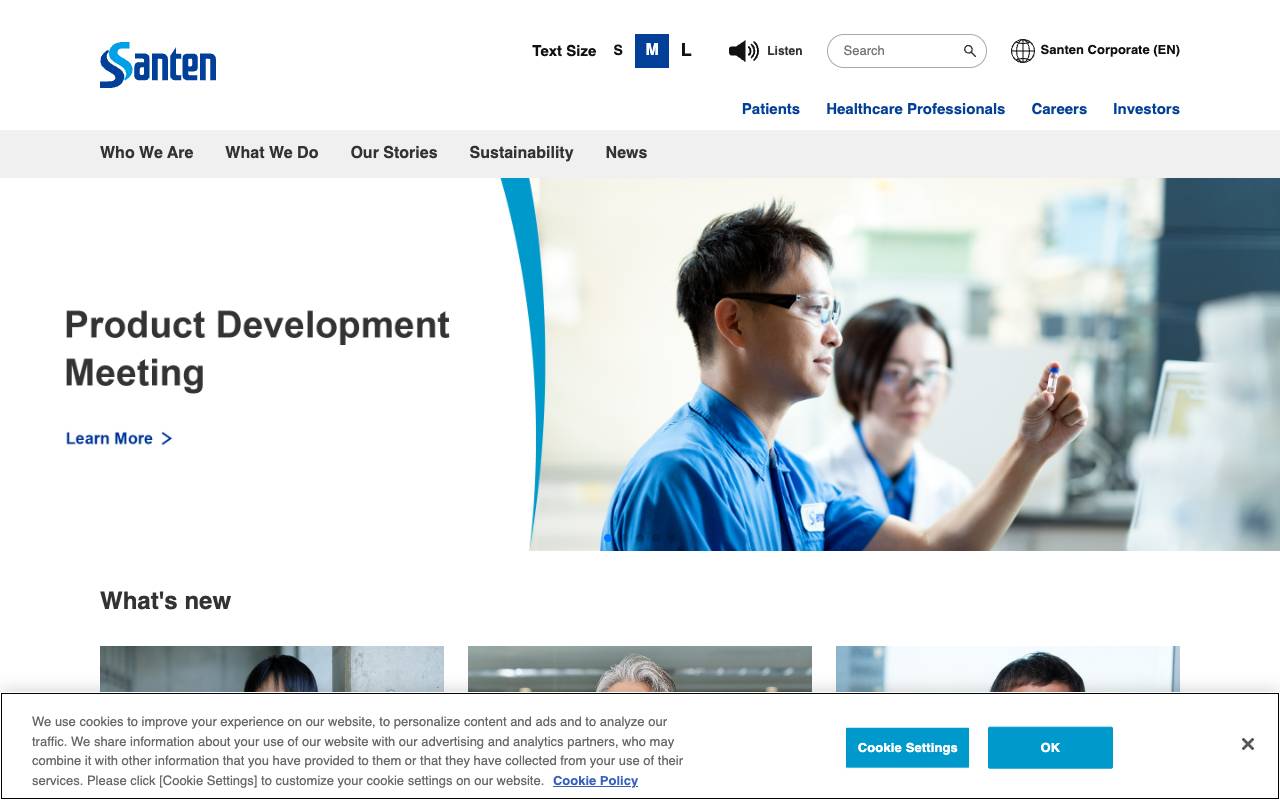
Task: Open Cookie Settings
Action: [907, 747]
